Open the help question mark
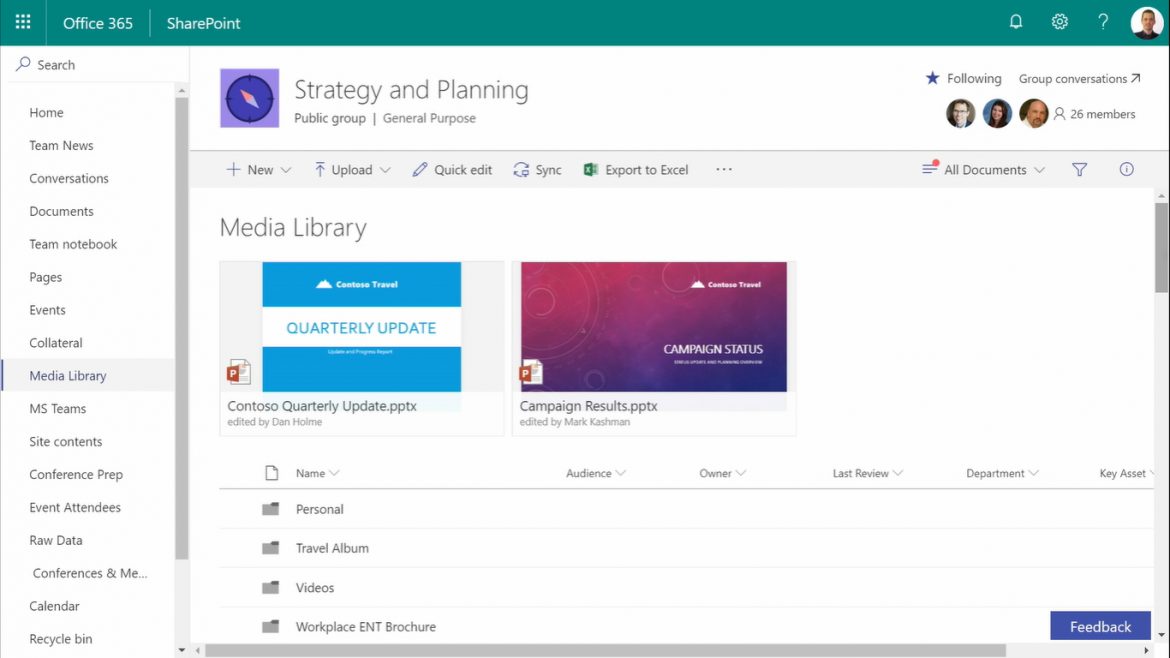The image size is (1170, 658). [x=1102, y=21]
